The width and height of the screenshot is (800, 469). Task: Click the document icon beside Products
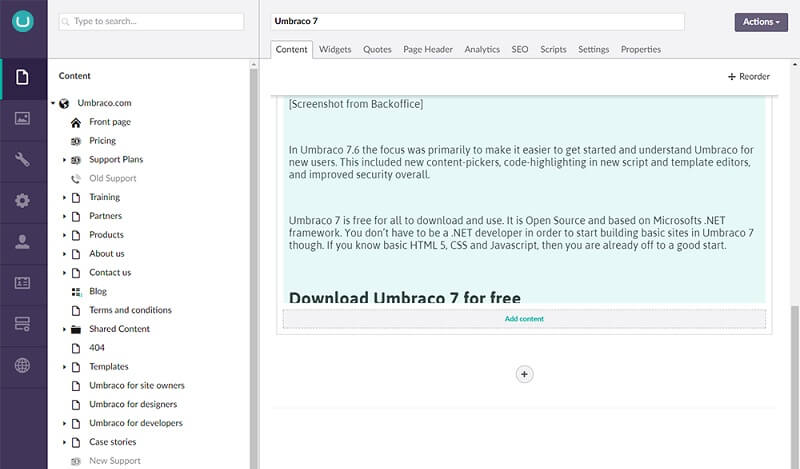[x=76, y=235]
